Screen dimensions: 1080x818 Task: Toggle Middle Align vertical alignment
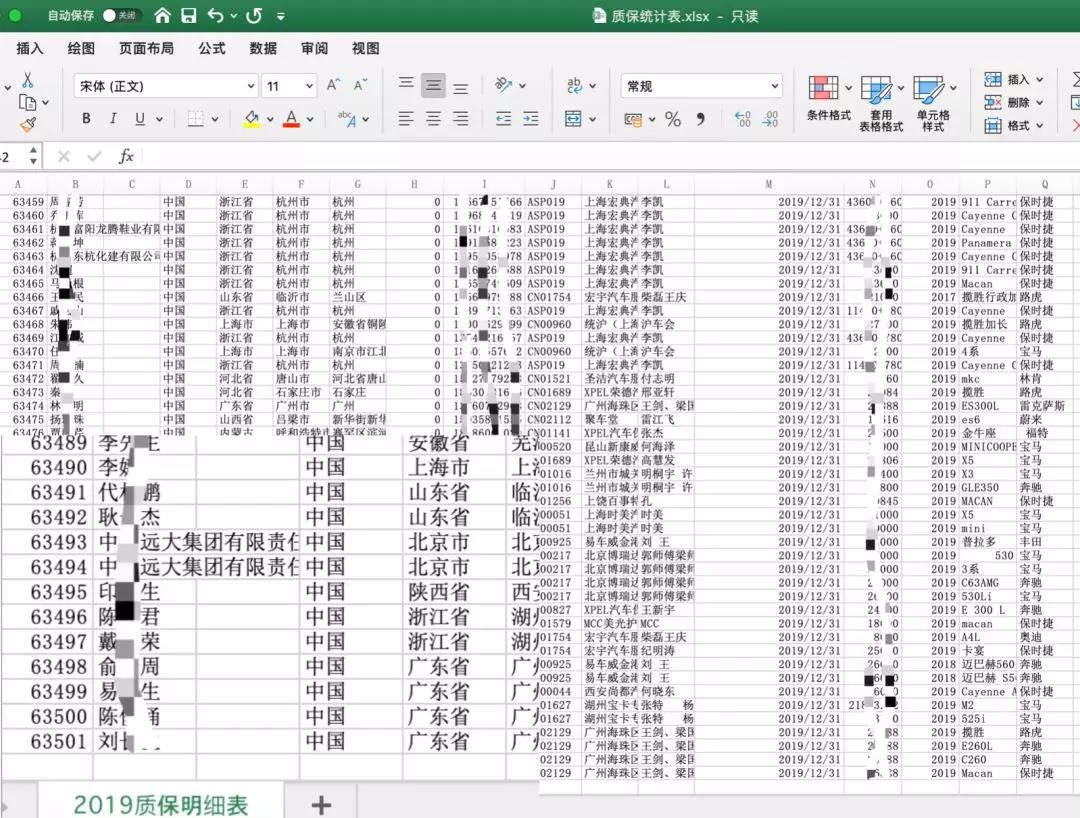click(x=433, y=85)
